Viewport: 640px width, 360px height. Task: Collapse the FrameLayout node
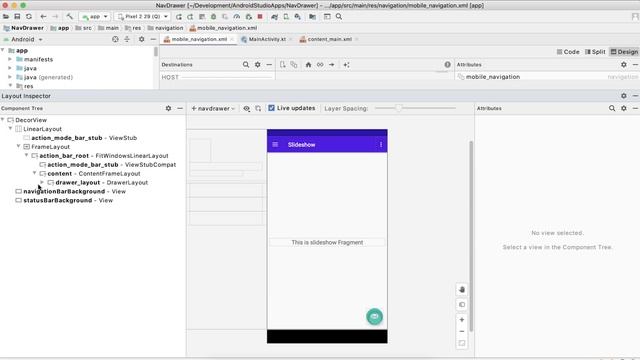point(18,146)
